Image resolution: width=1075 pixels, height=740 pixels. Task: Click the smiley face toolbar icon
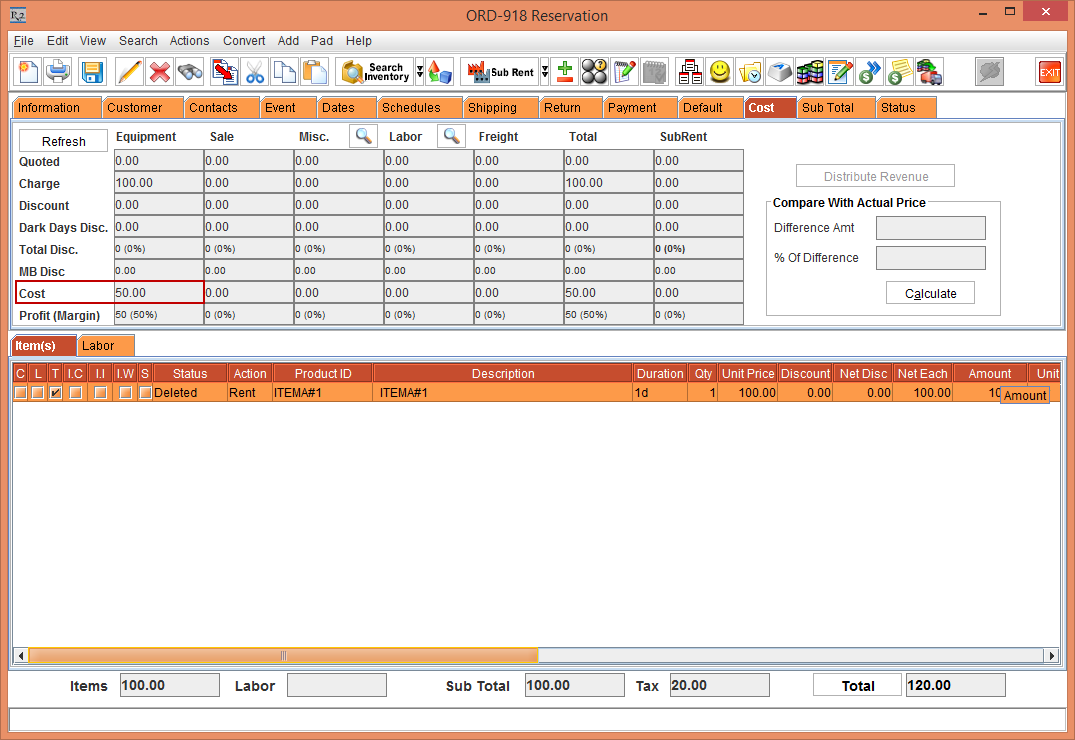coord(719,72)
